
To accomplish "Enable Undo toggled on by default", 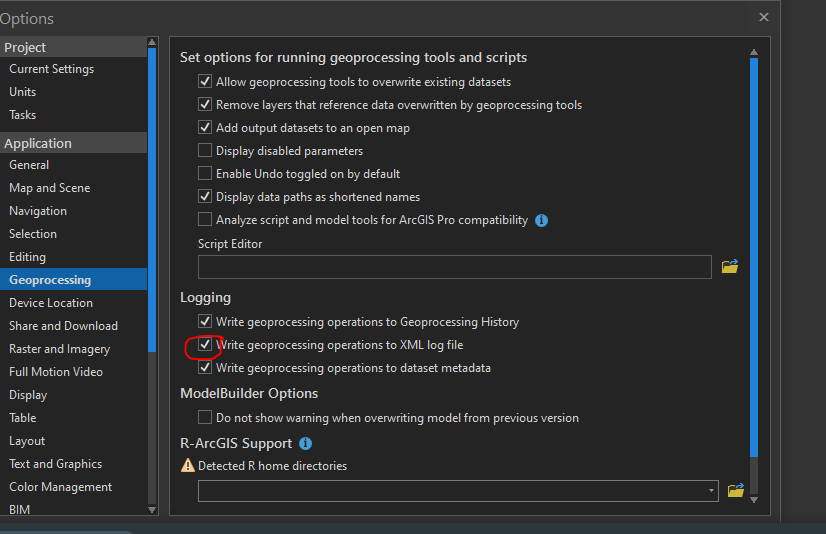I will pos(205,174).
